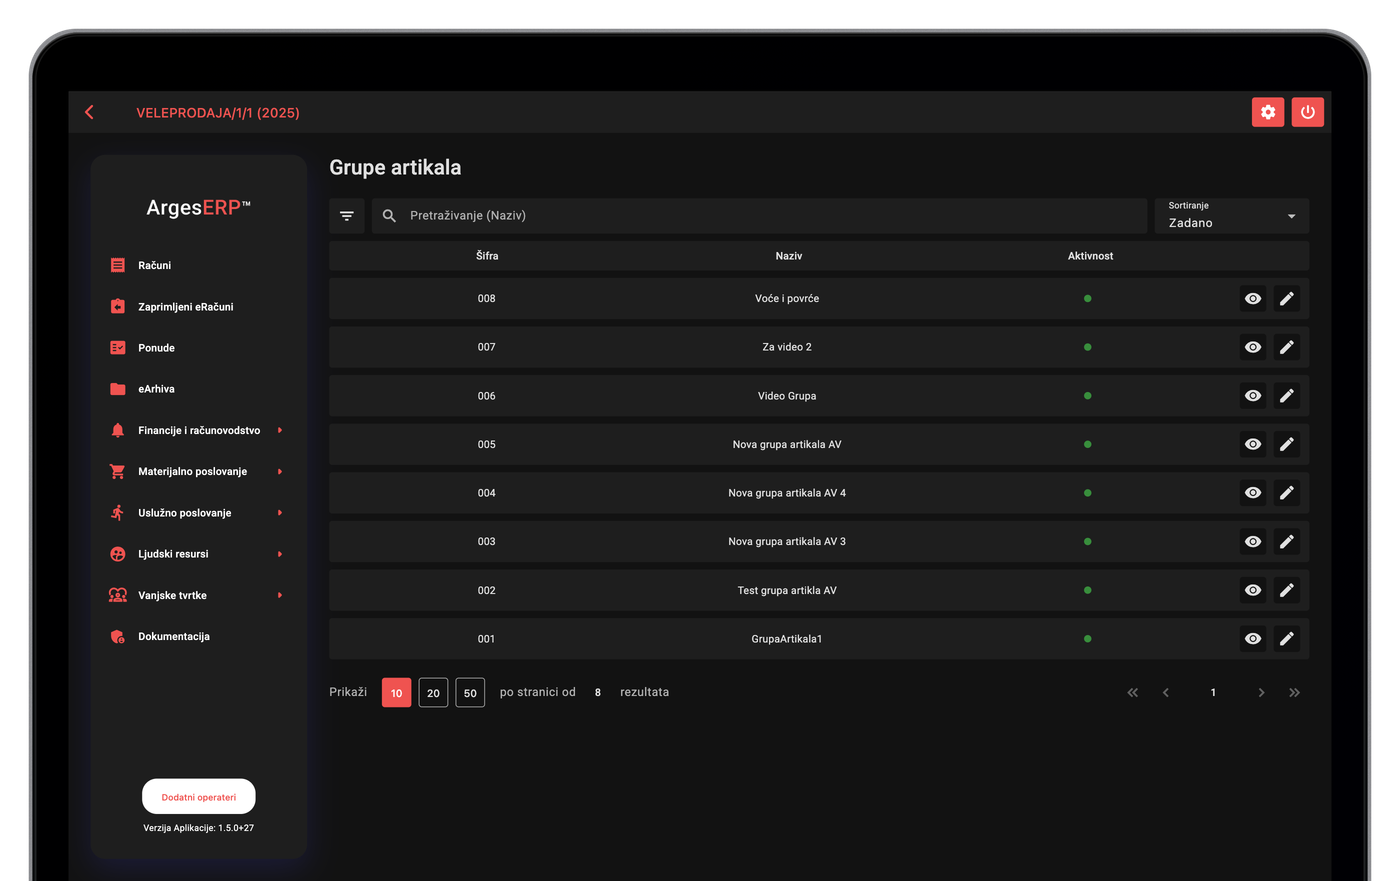The width and height of the screenshot is (1400, 881).
Task: View Nova grupa artikala AV 3
Action: pyautogui.click(x=1253, y=541)
